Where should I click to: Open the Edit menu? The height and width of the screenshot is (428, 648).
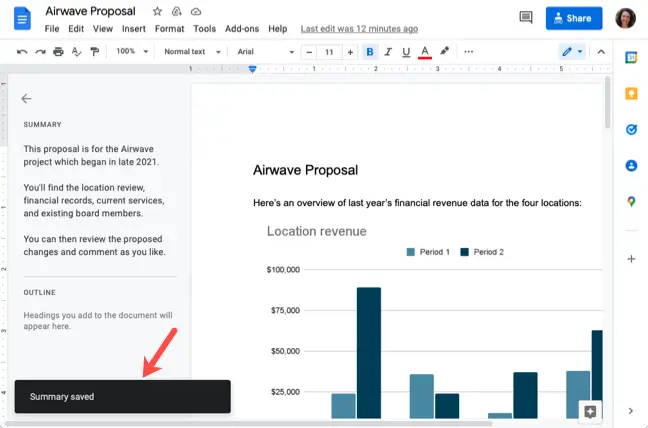pos(76,29)
